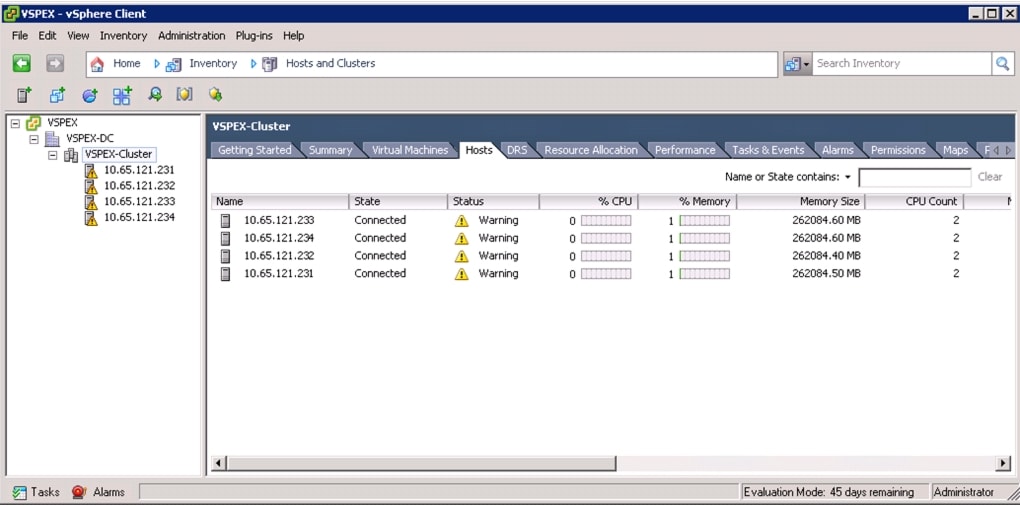Click the second toolbar icon with green plus
This screenshot has width=1020, height=507.
pyautogui.click(x=57, y=95)
